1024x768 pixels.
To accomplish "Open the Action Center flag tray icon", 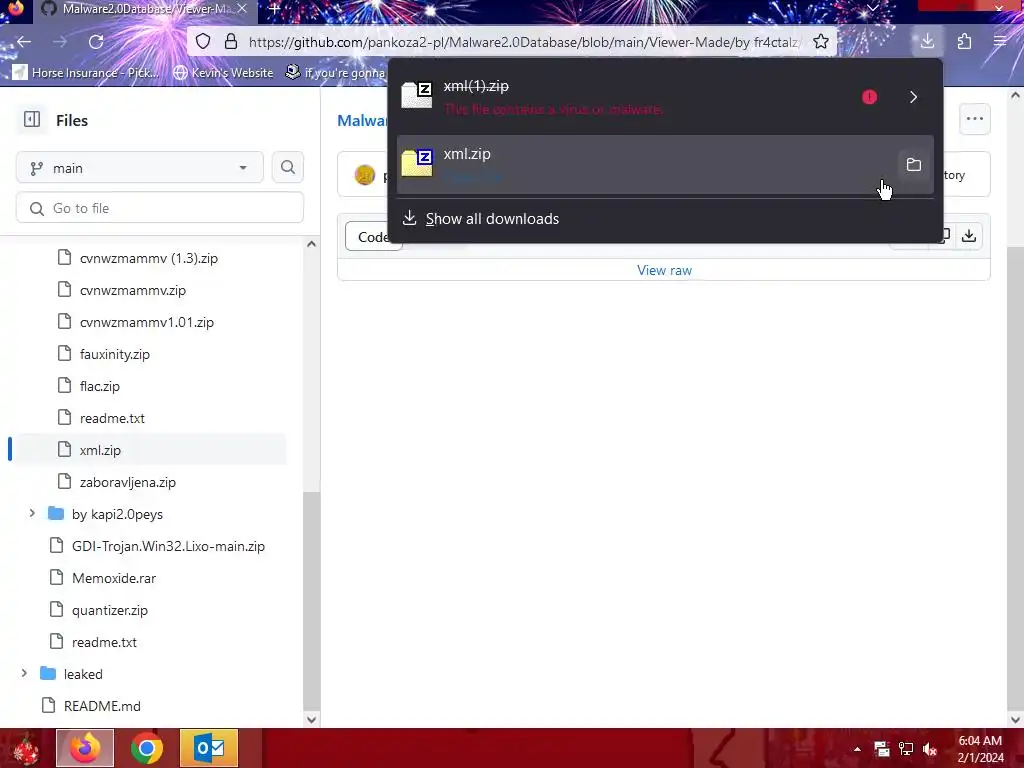I will click(882, 749).
